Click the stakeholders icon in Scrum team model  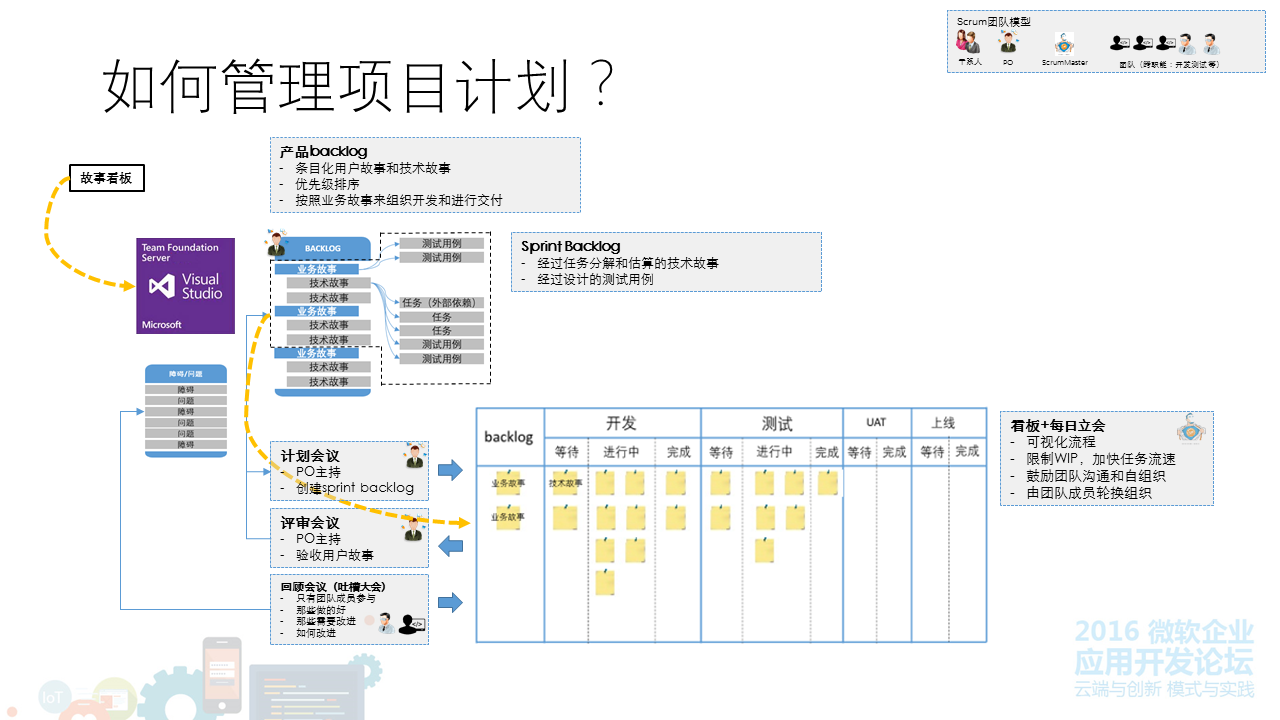[x=968, y=42]
